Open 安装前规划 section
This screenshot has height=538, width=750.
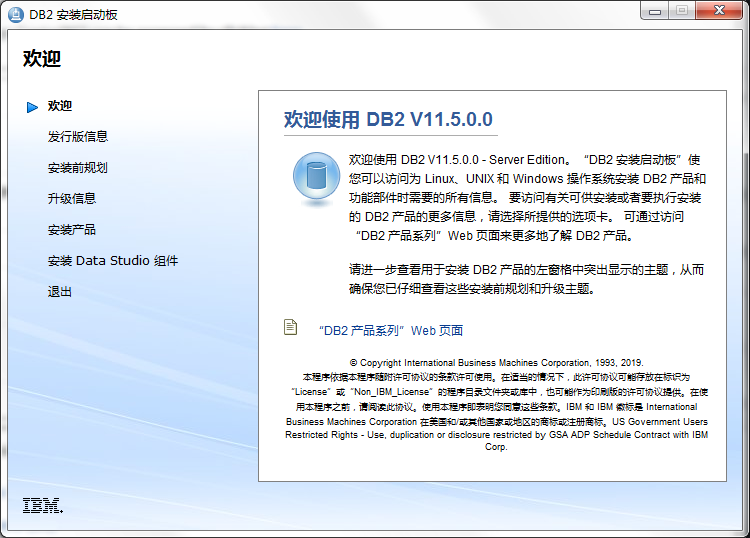click(x=77, y=168)
